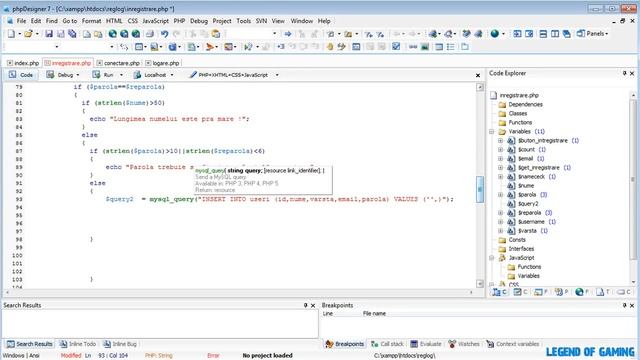Image resolution: width=640 pixels, height=360 pixels.
Task: Close the Code Explorer panel
Action: click(632, 73)
